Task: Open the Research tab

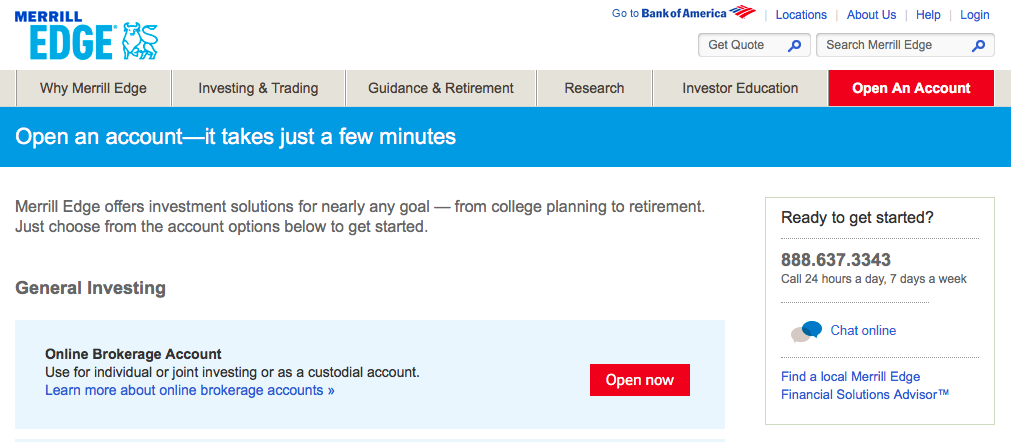Action: coord(594,88)
